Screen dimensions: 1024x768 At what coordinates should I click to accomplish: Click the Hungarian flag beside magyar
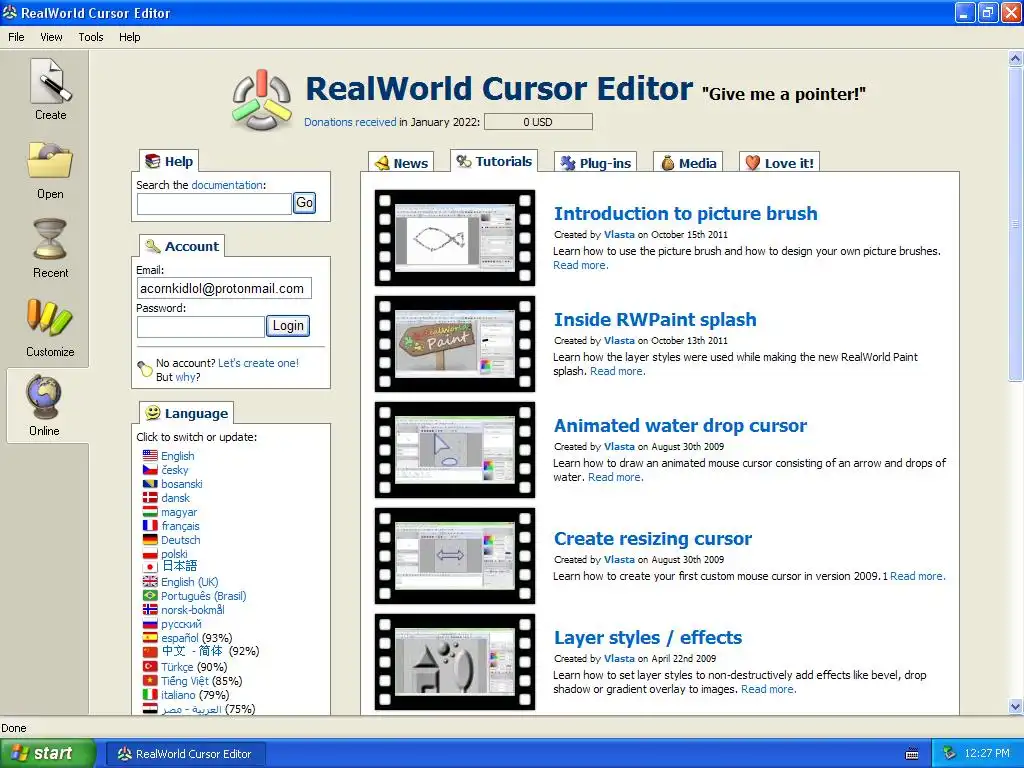(150, 512)
